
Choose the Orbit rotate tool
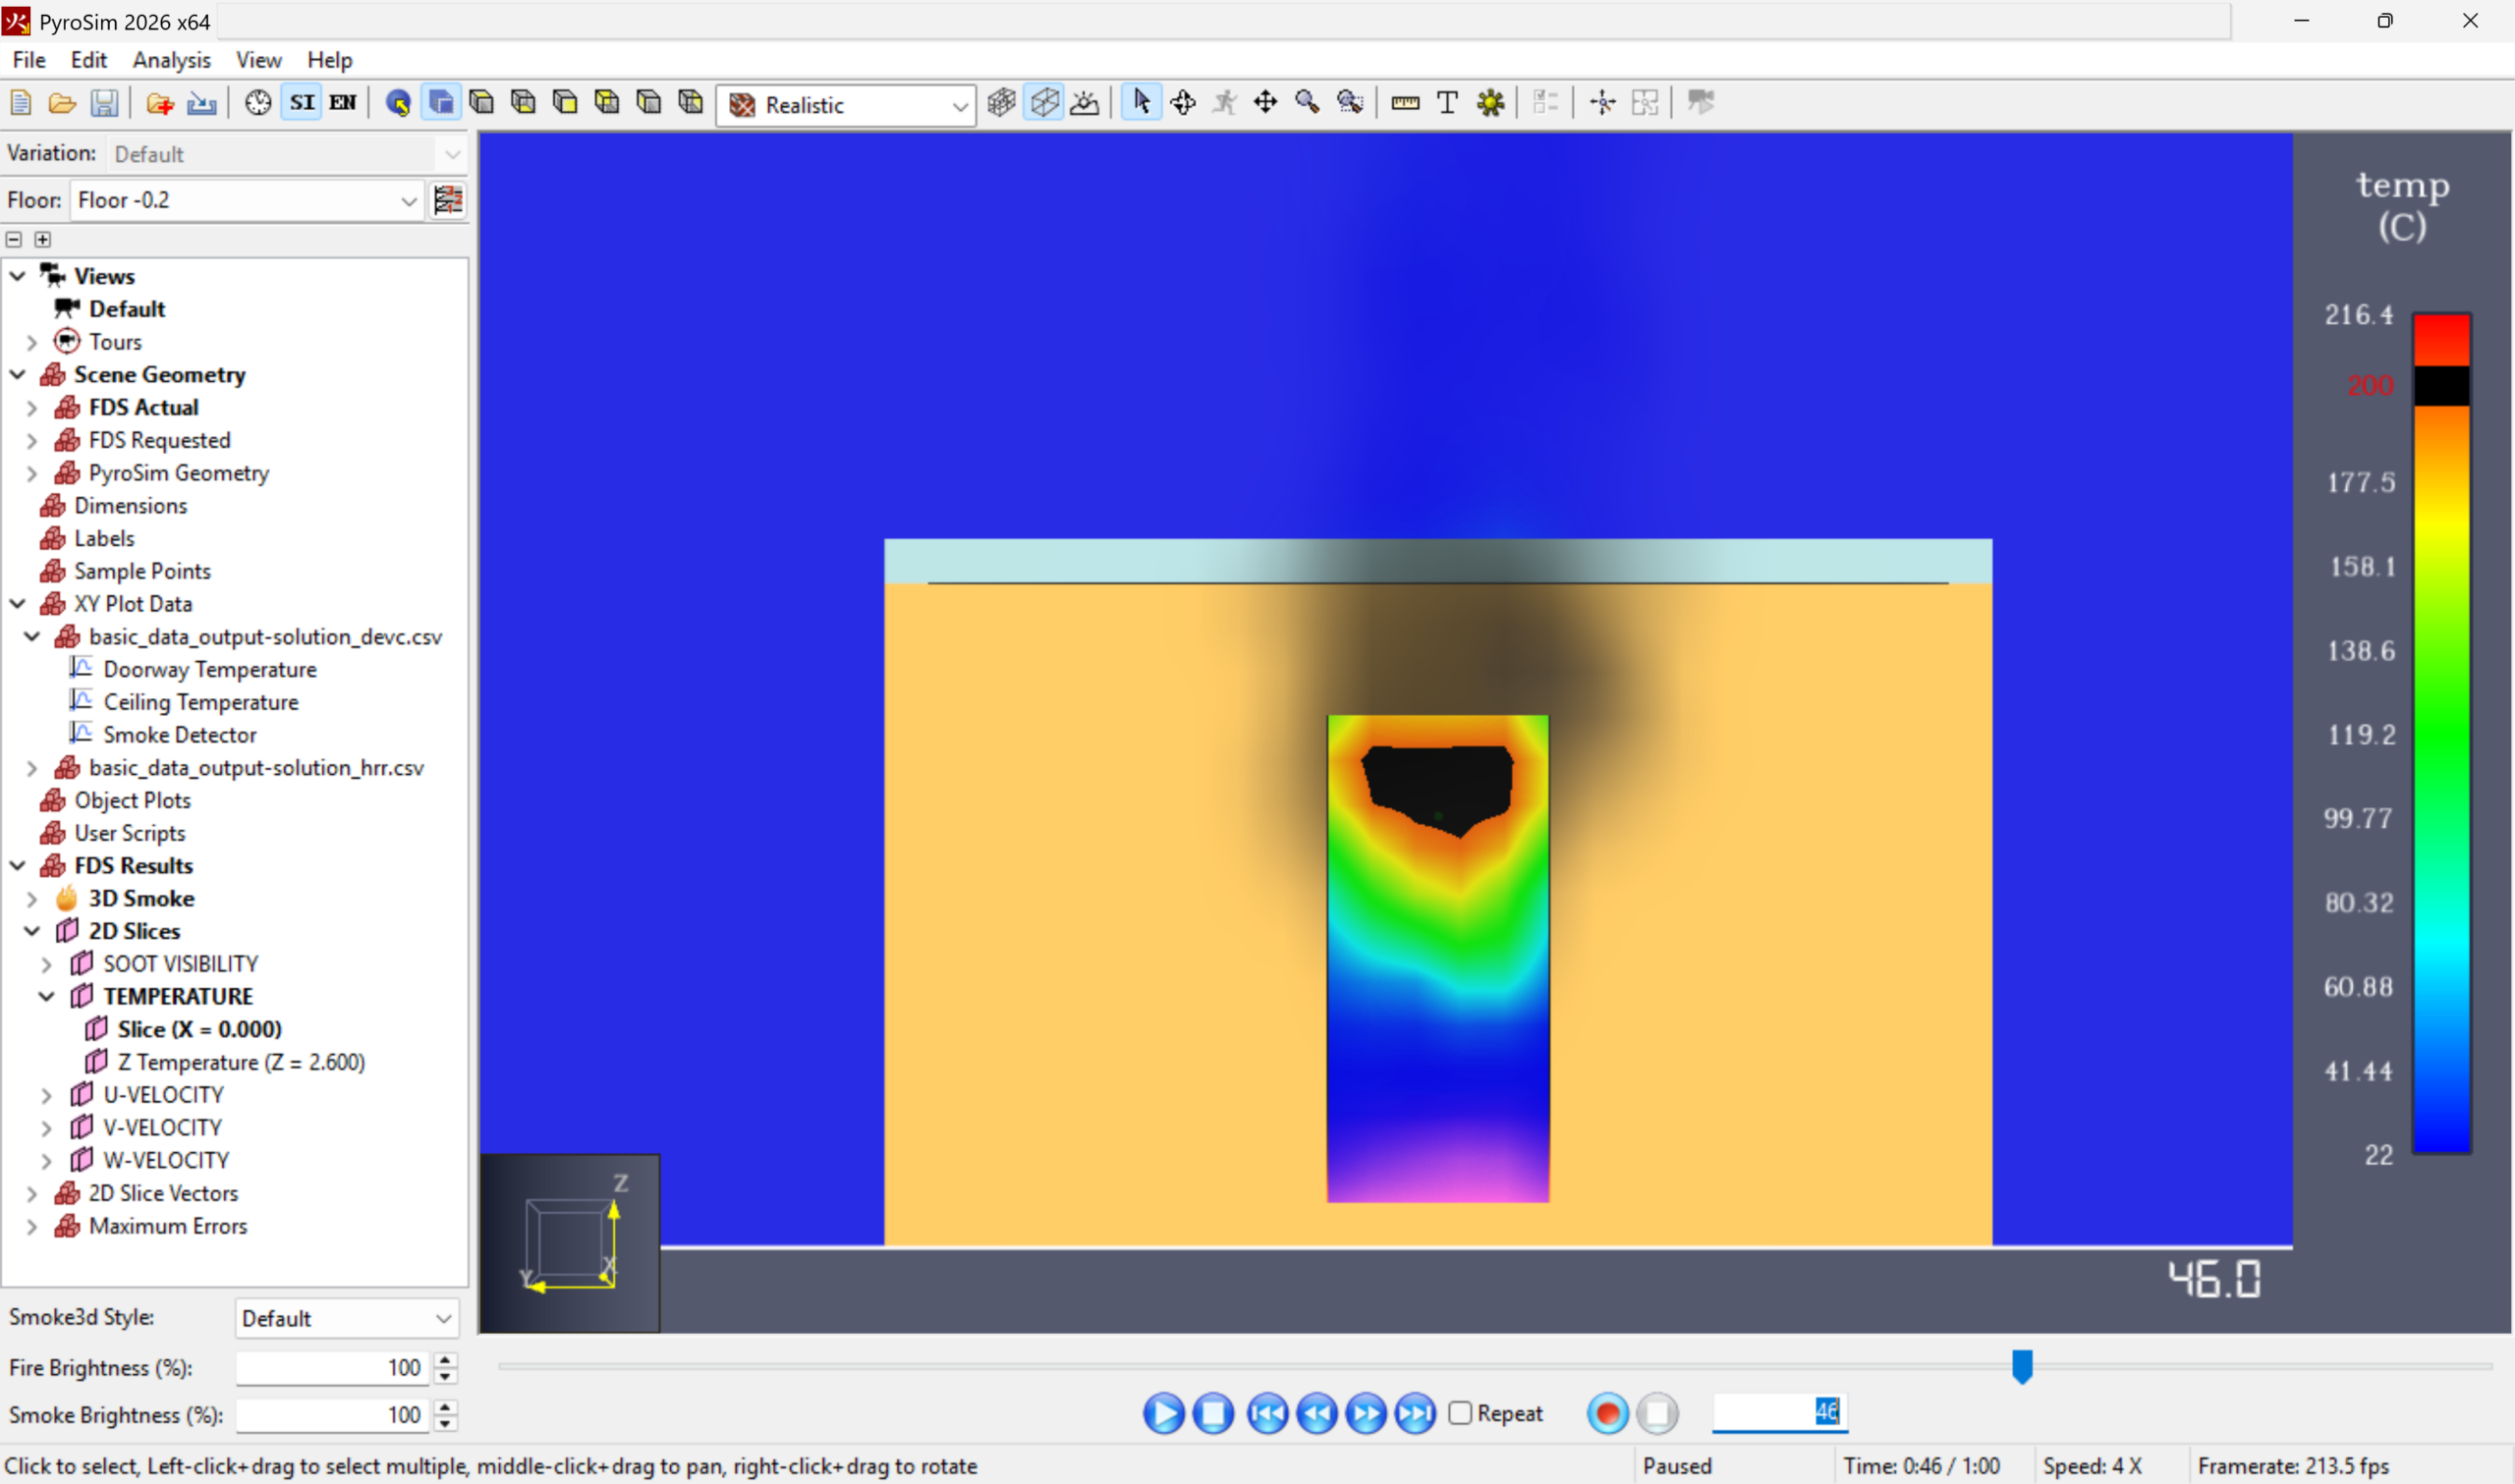1183,102
